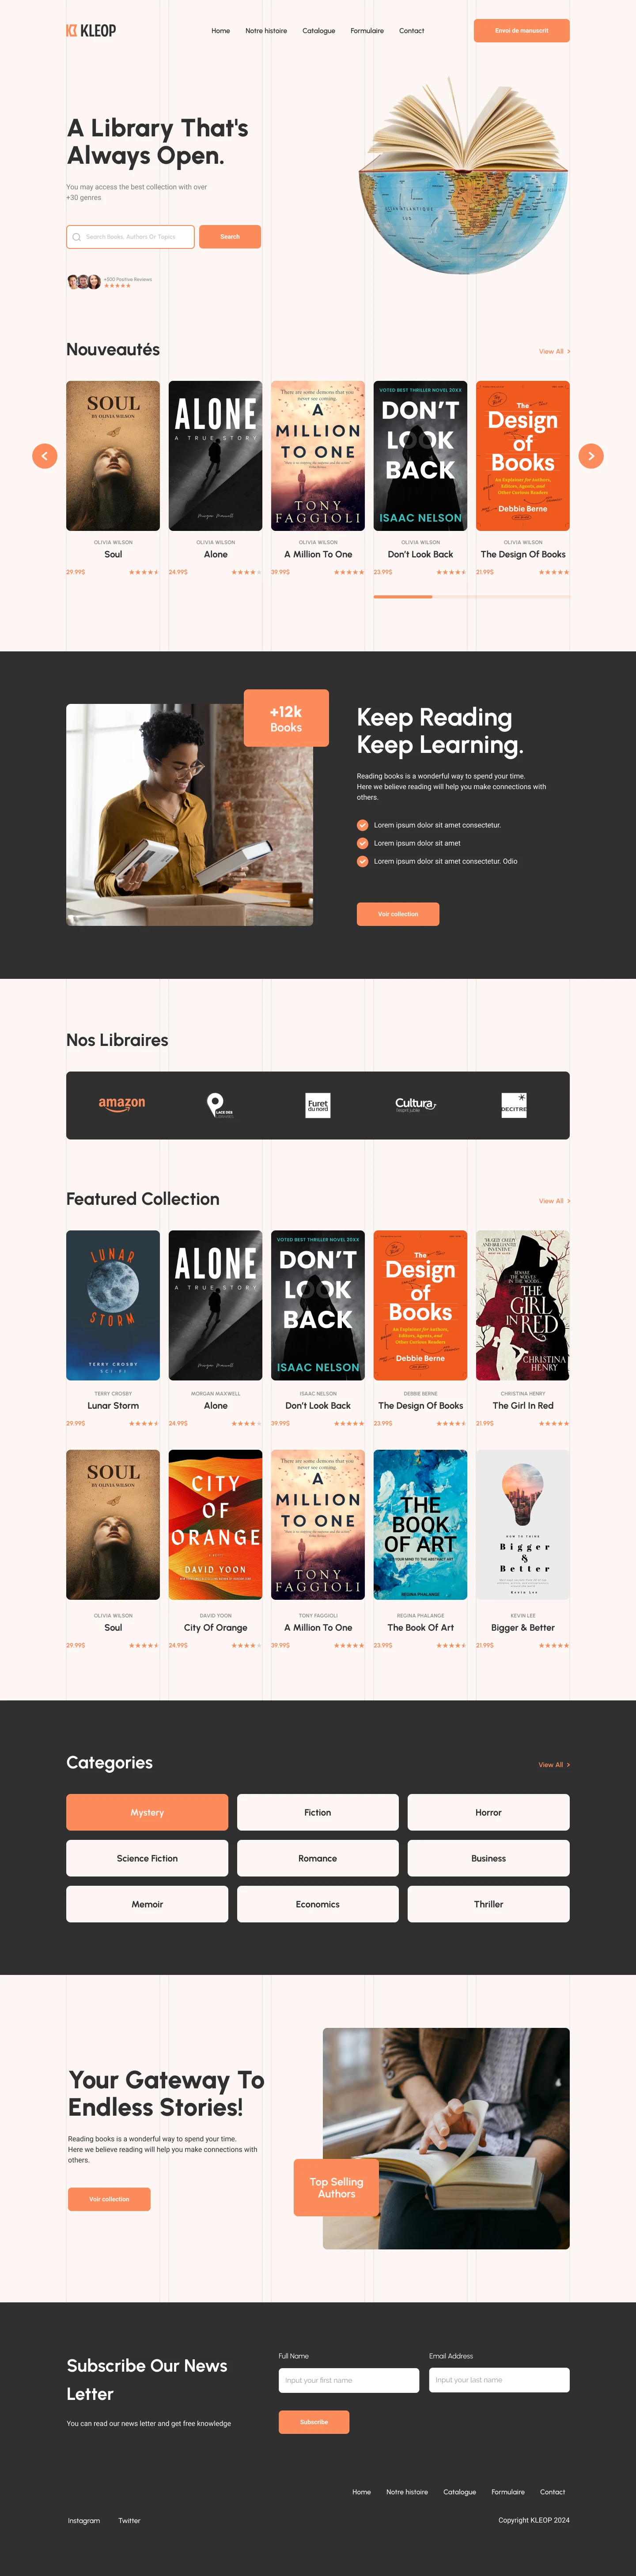Open the Amazon bookseller logo
This screenshot has height=2576, width=636.
click(122, 1104)
